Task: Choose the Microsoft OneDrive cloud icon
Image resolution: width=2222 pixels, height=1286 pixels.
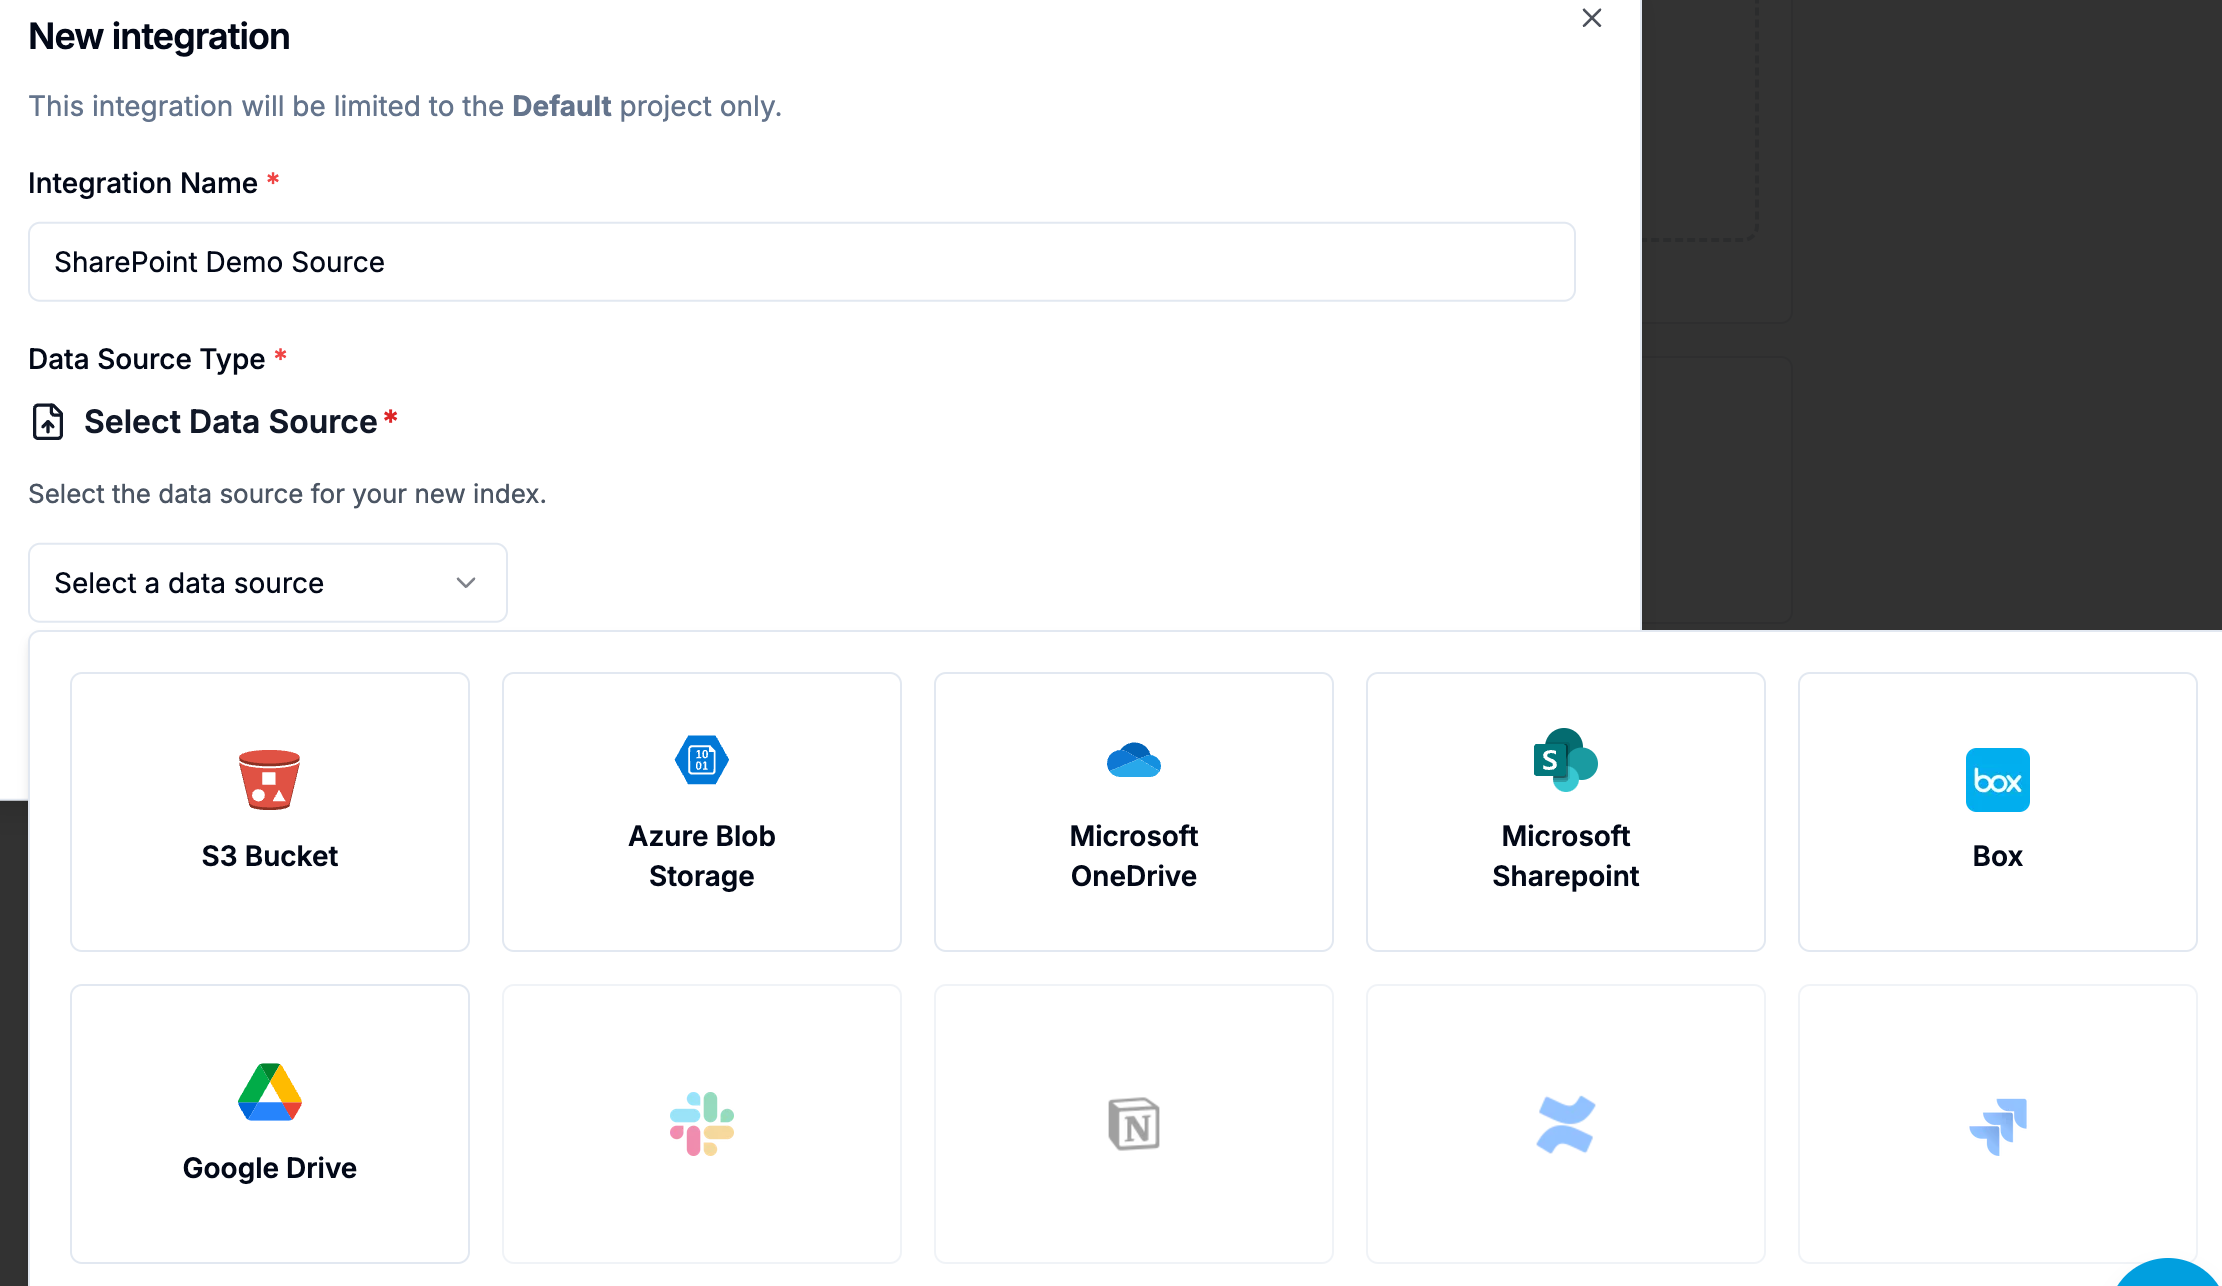Action: (1133, 760)
